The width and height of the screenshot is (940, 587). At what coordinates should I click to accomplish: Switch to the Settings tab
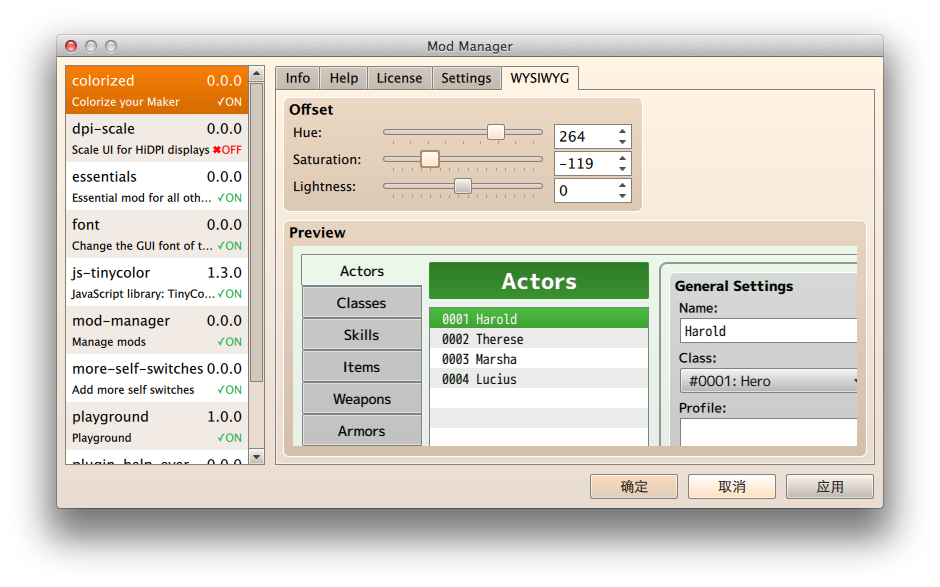point(466,78)
